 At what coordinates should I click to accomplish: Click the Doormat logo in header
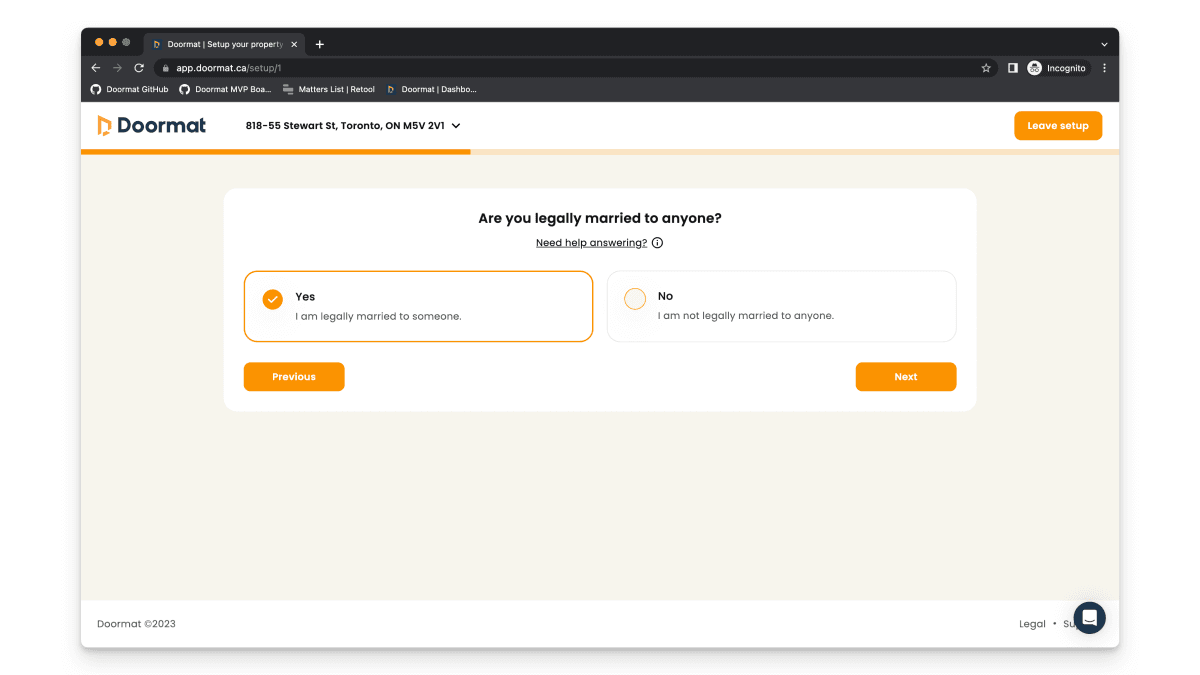pyautogui.click(x=151, y=125)
